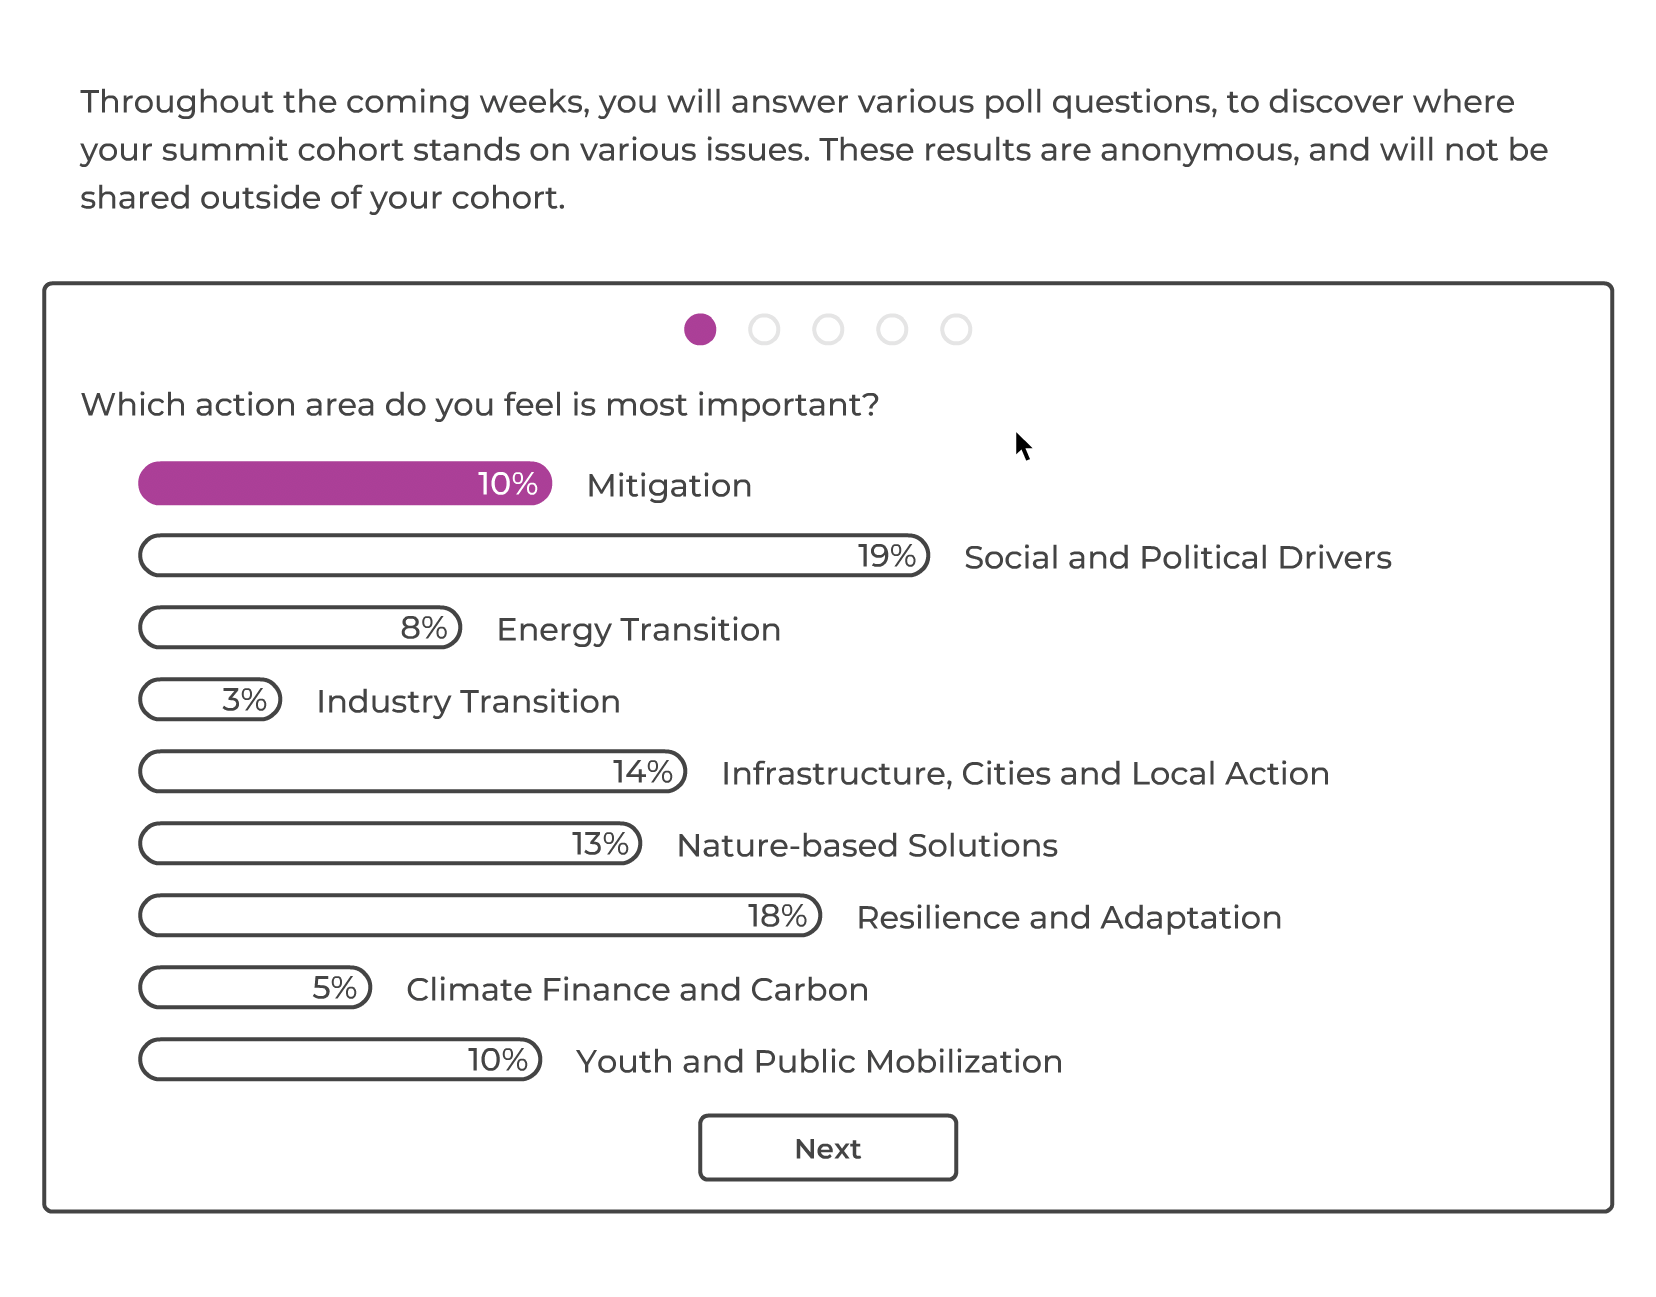Viewport: 1656px width, 1297px height.
Task: Click the Youth and Public Mobilization label
Action: (819, 1062)
